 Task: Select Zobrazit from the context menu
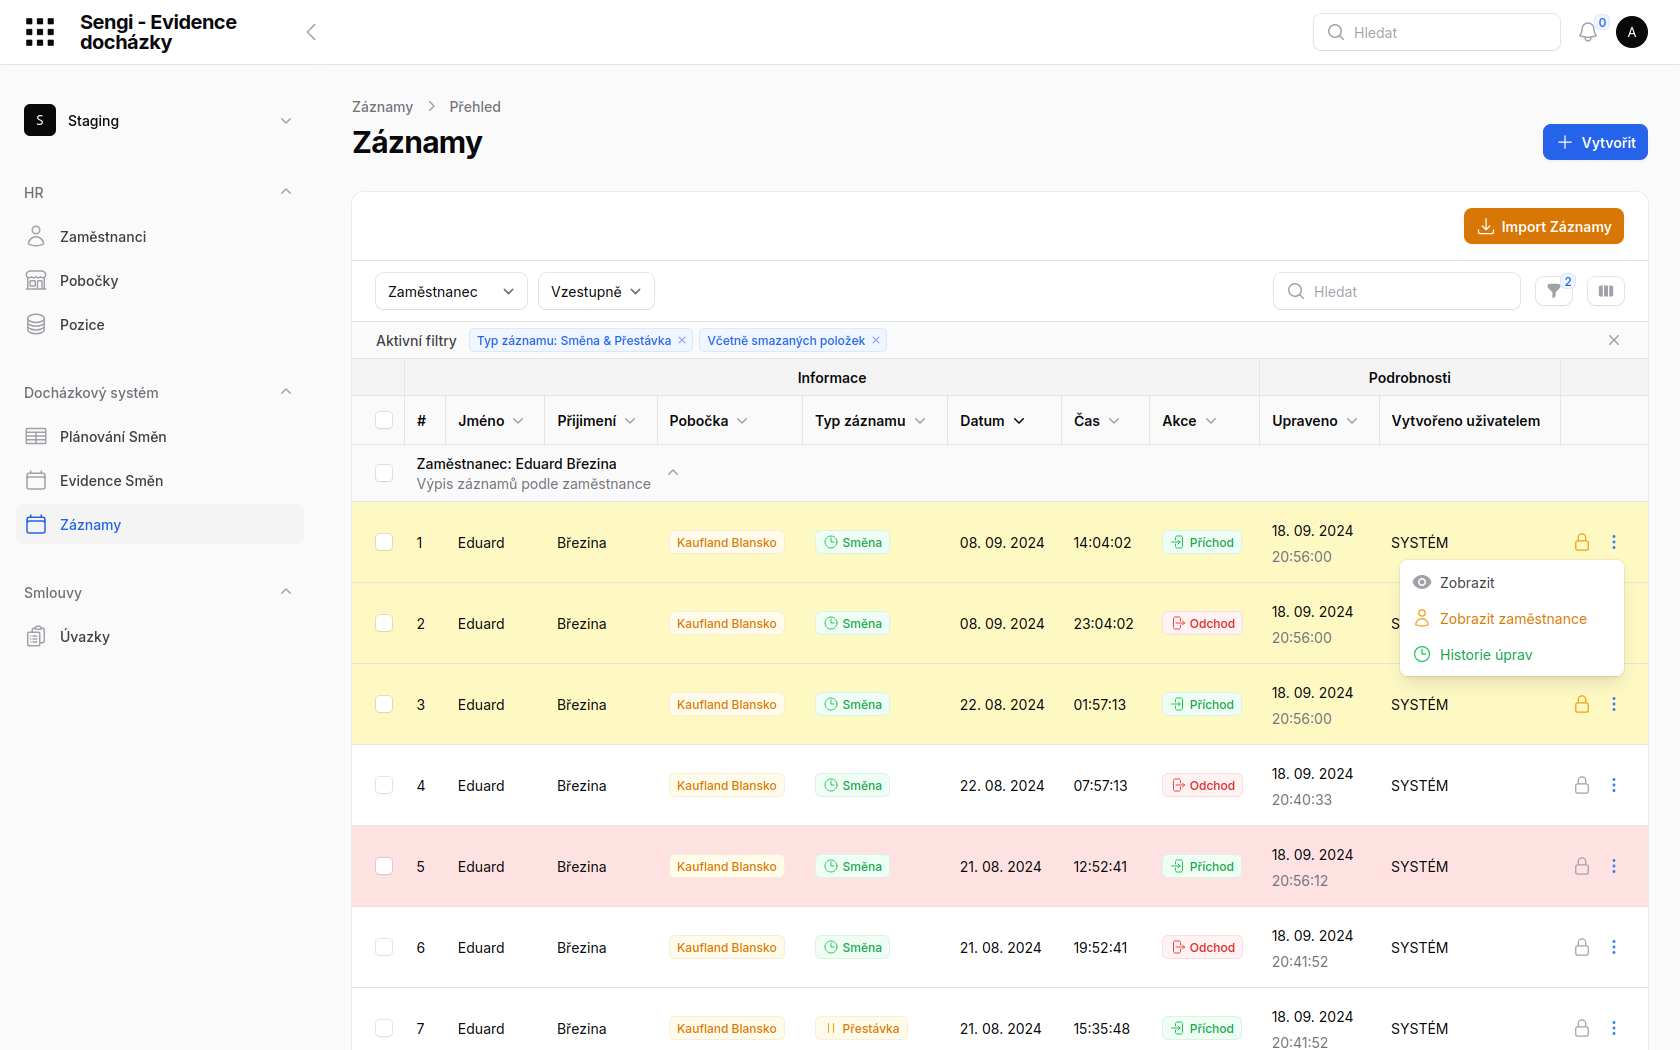[1511, 582]
